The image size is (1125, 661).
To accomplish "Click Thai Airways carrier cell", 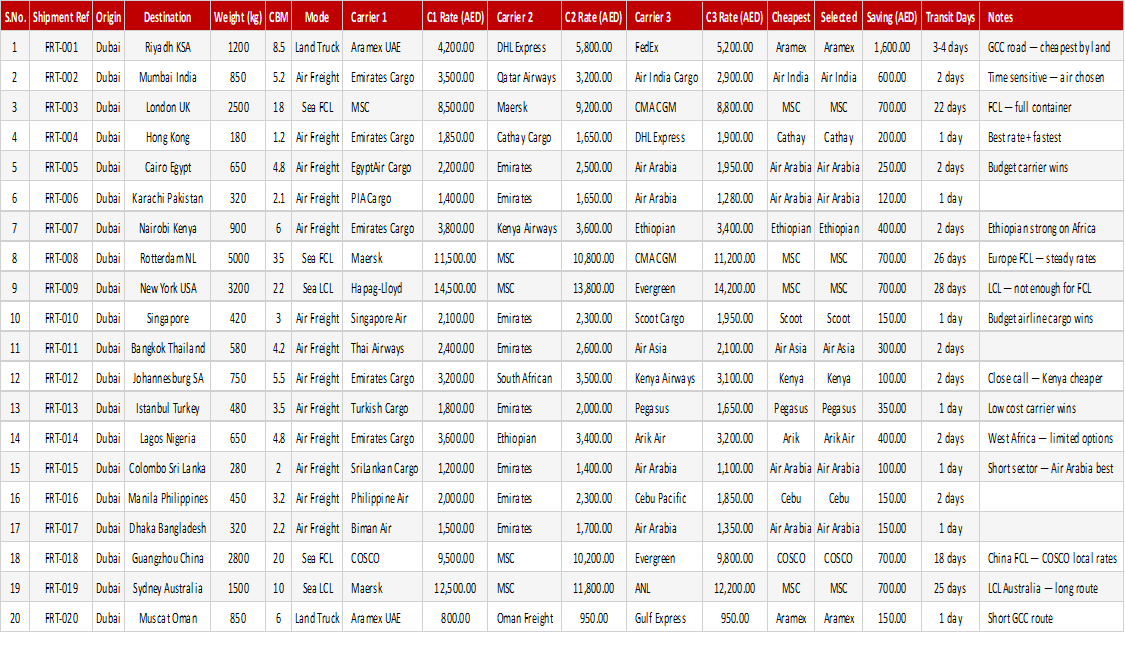I will click(x=382, y=349).
